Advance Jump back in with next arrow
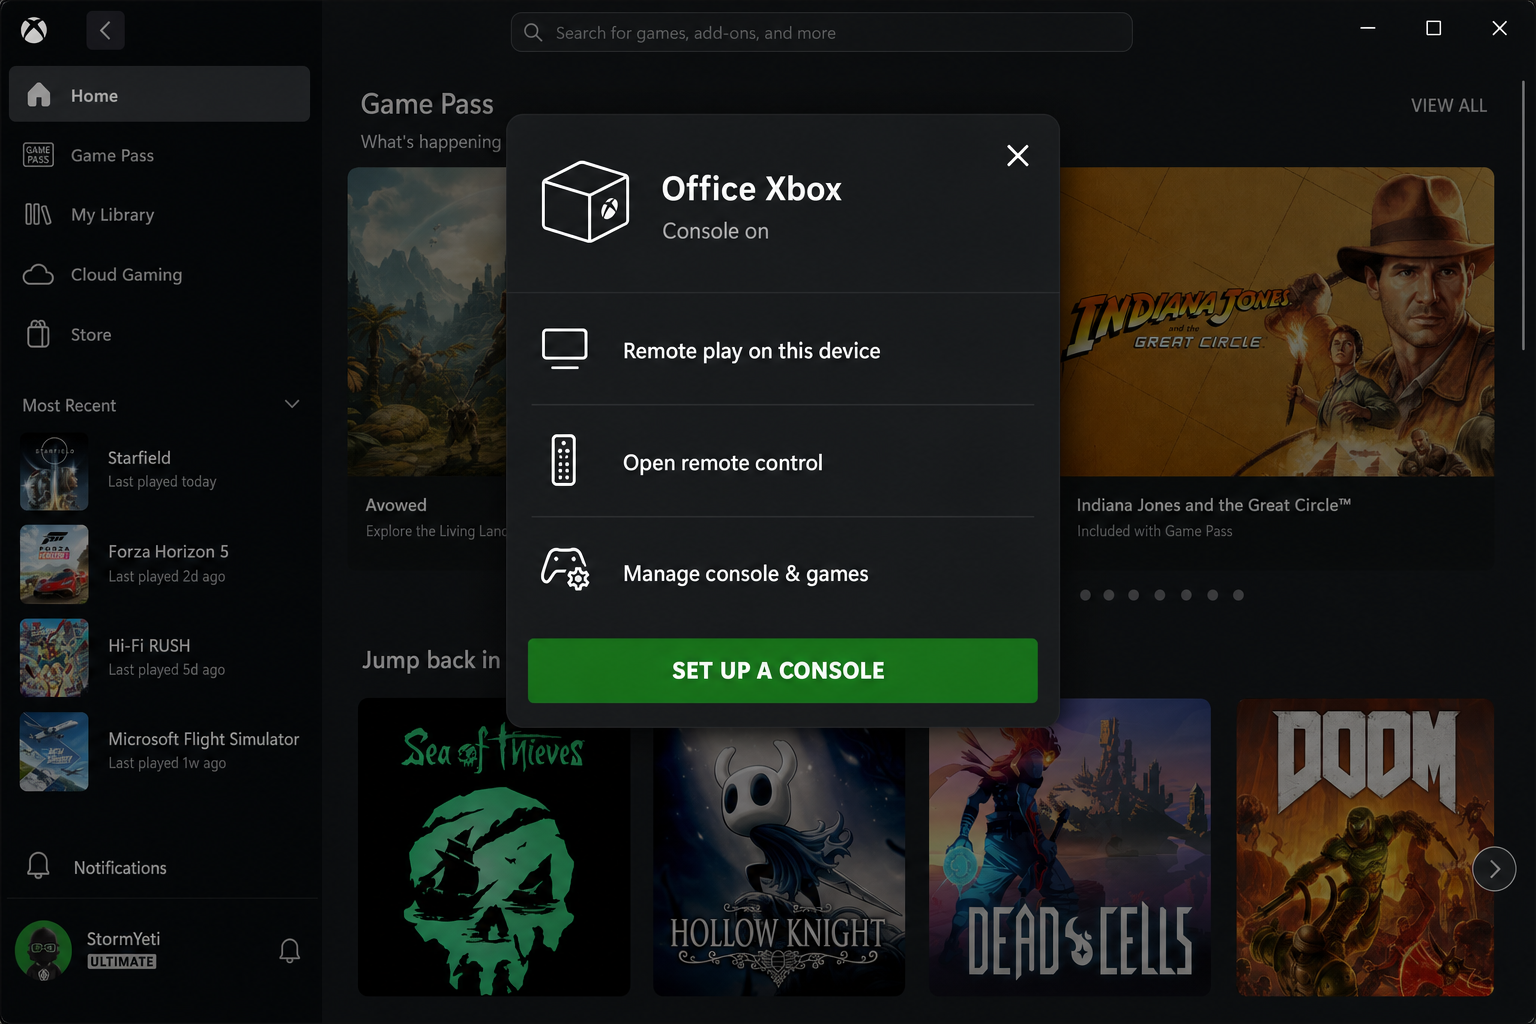This screenshot has height=1024, width=1536. (1494, 869)
